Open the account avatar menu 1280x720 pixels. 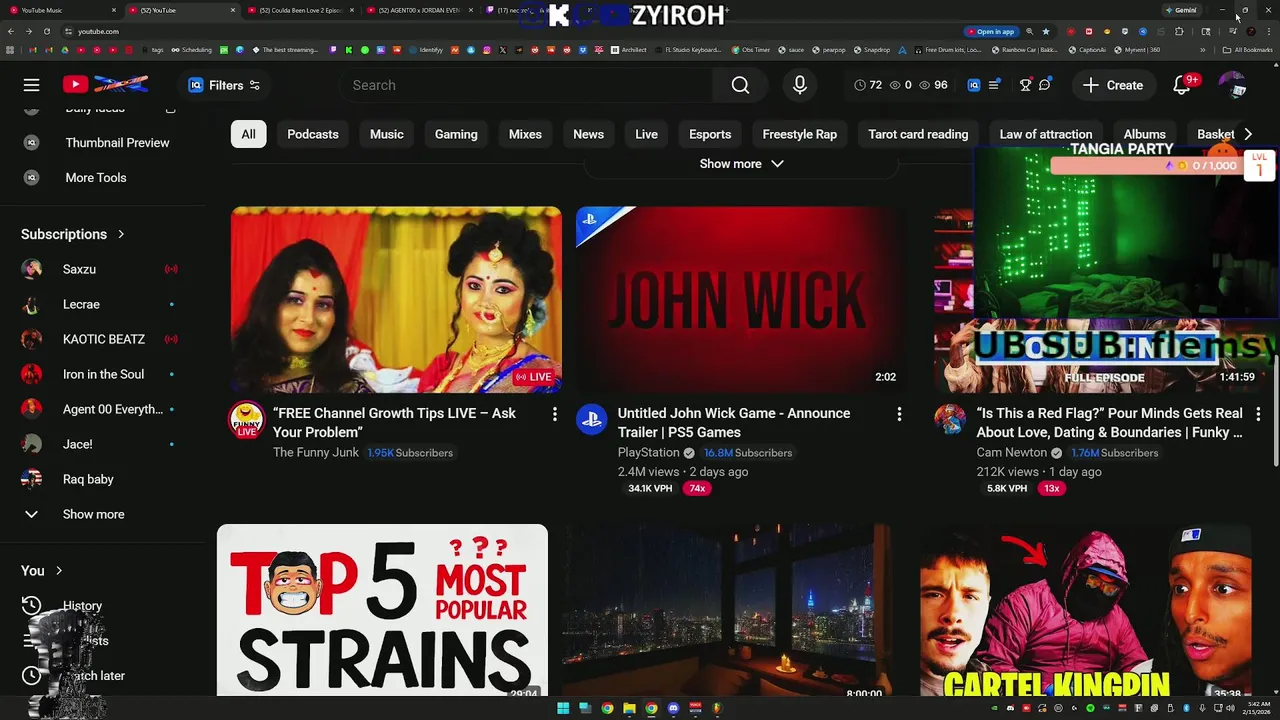click(x=1232, y=85)
